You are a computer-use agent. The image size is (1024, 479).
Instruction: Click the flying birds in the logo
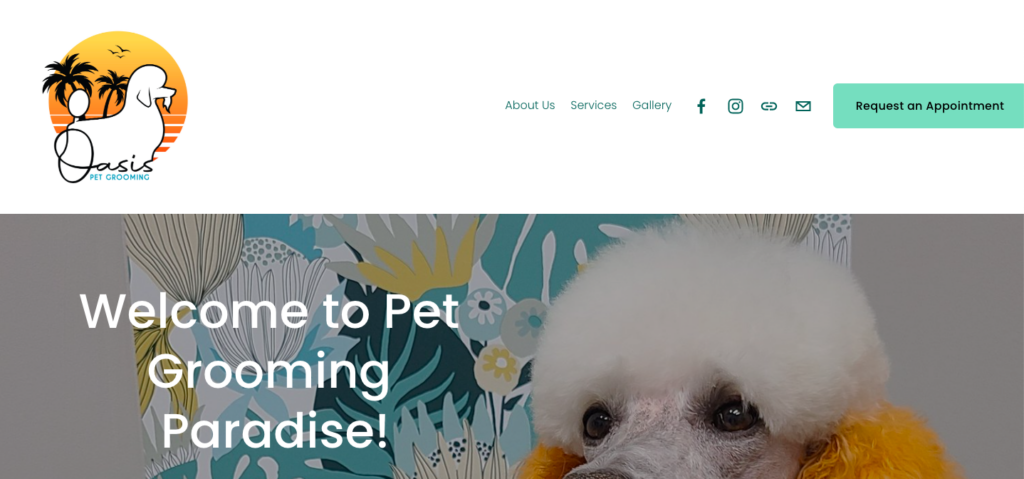[120, 51]
